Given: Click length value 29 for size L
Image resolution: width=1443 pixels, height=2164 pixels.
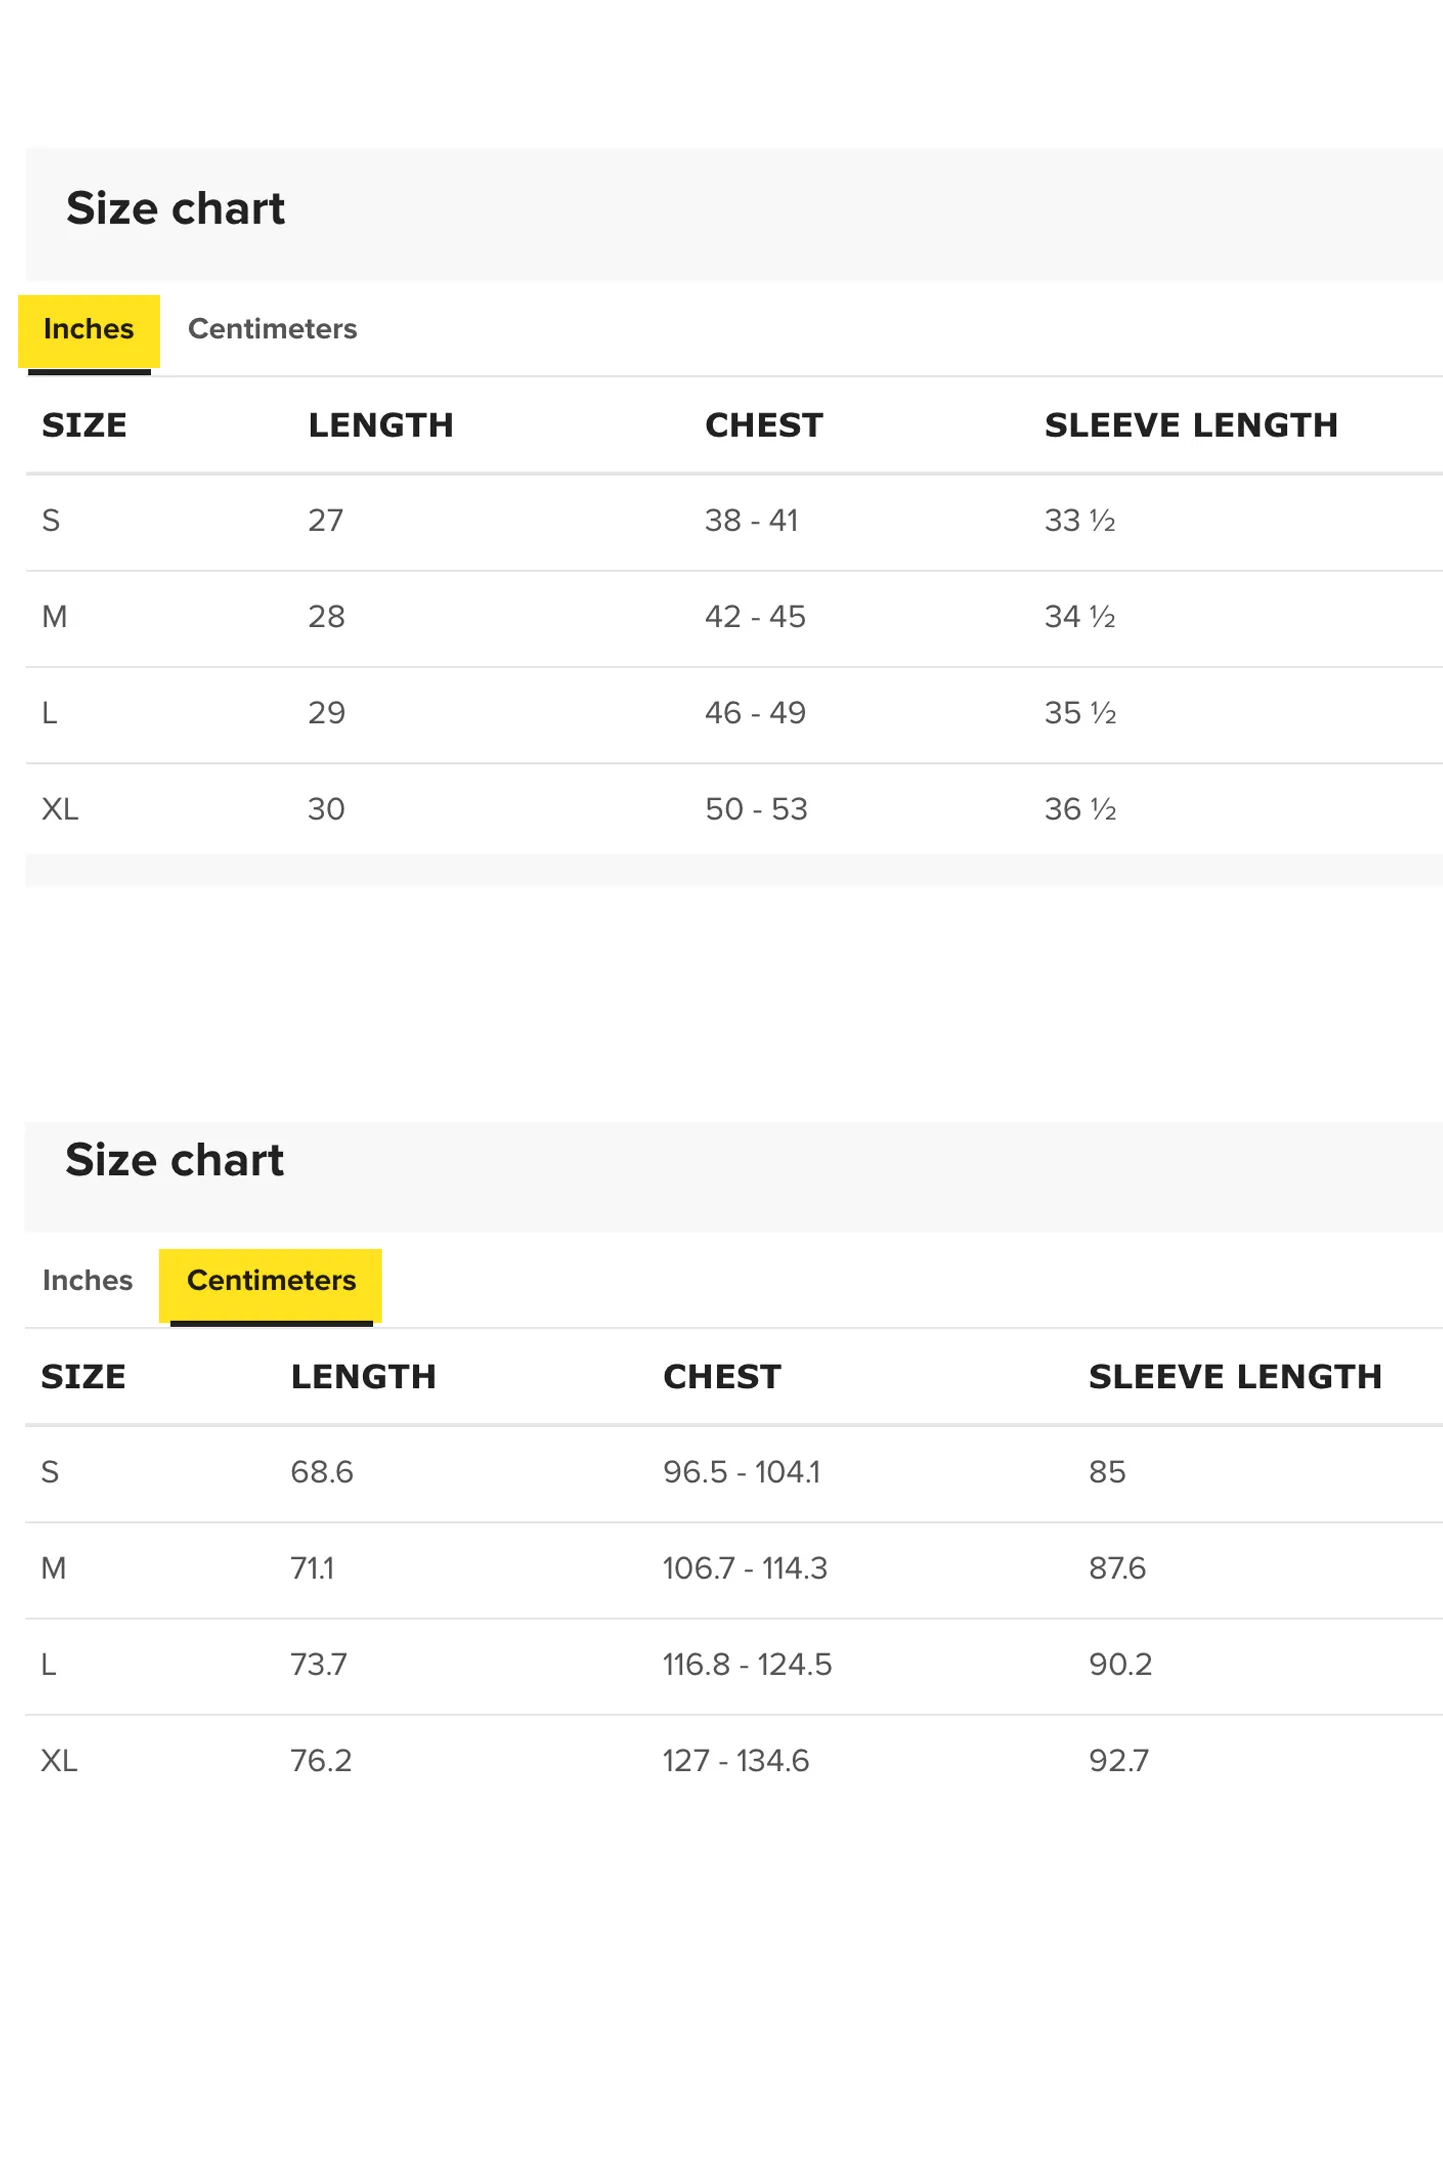Looking at the screenshot, I should pos(326,713).
